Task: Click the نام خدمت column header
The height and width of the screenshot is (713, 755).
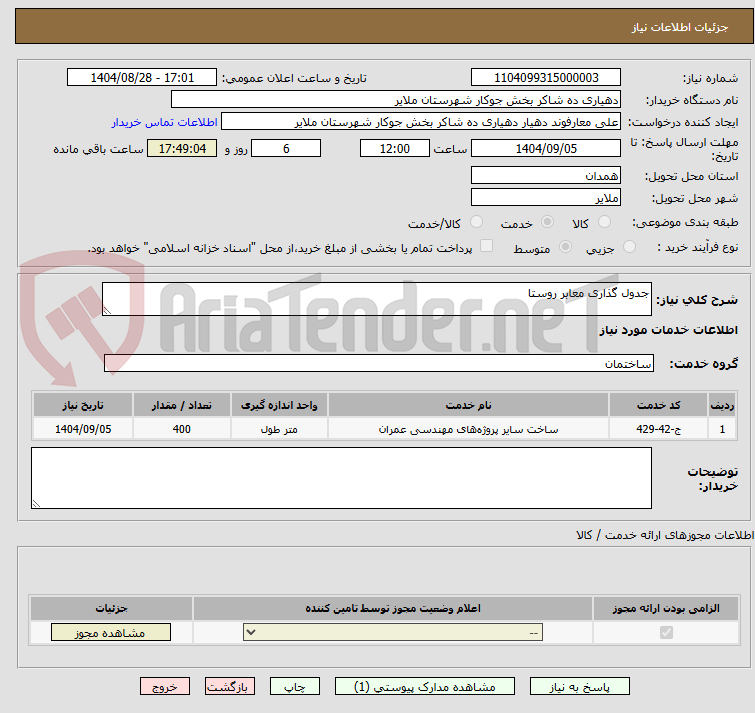Action: (469, 405)
